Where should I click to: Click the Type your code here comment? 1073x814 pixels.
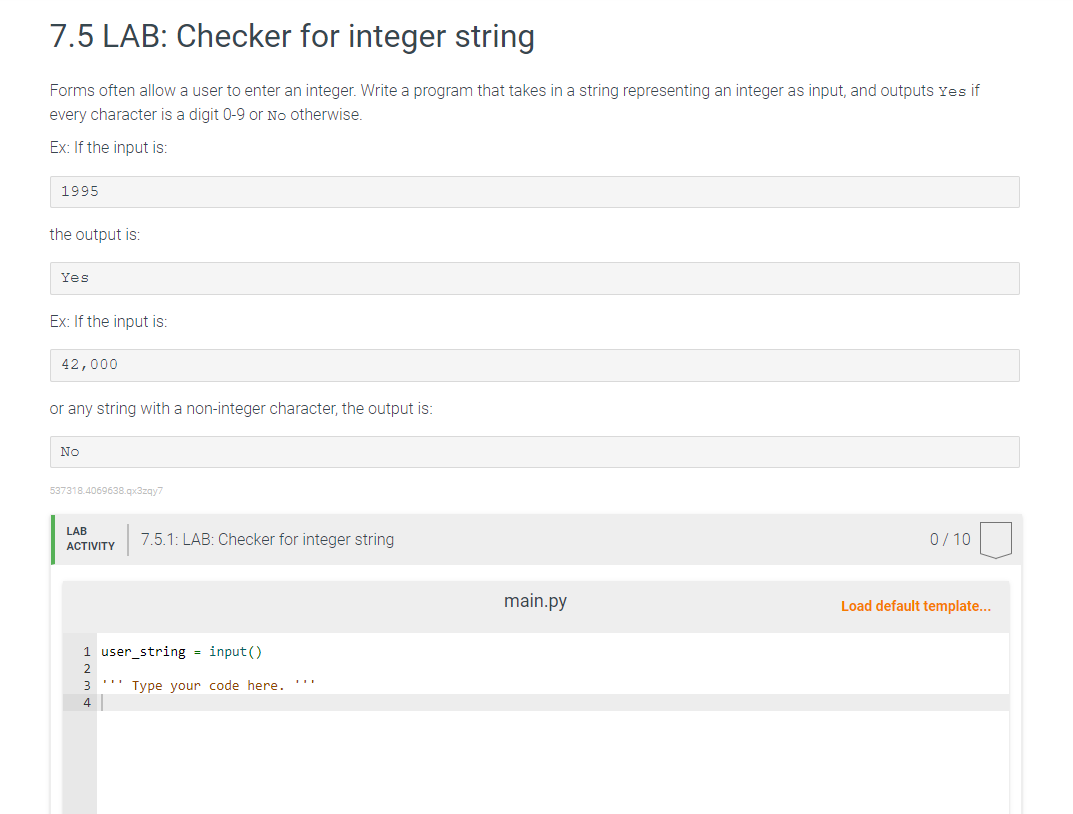[x=210, y=685]
